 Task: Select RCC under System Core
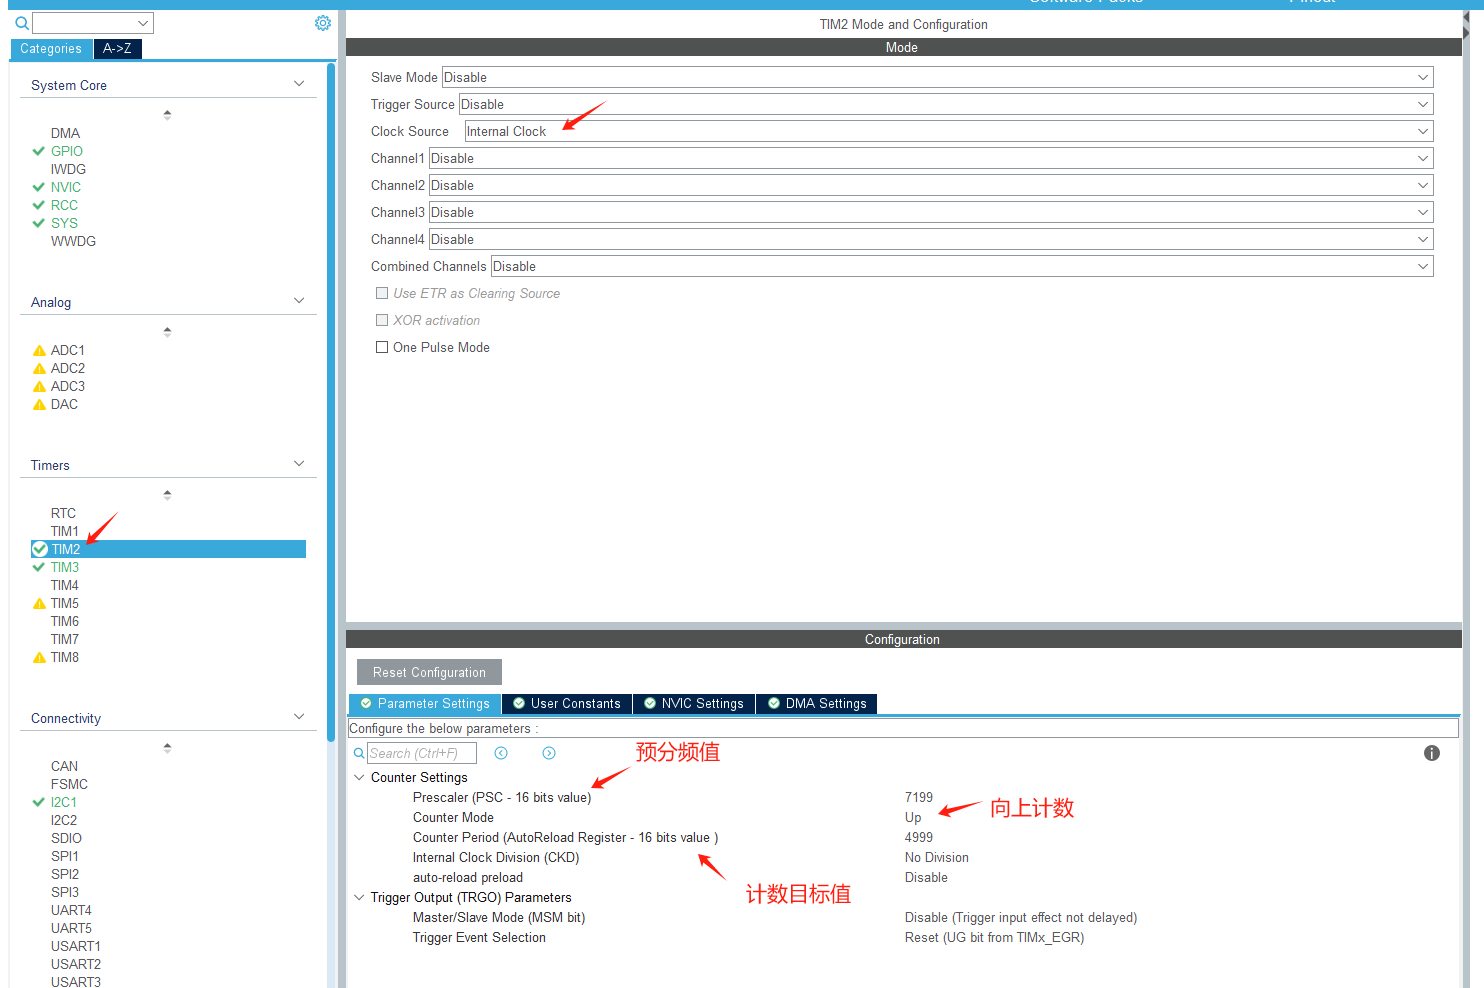point(64,205)
